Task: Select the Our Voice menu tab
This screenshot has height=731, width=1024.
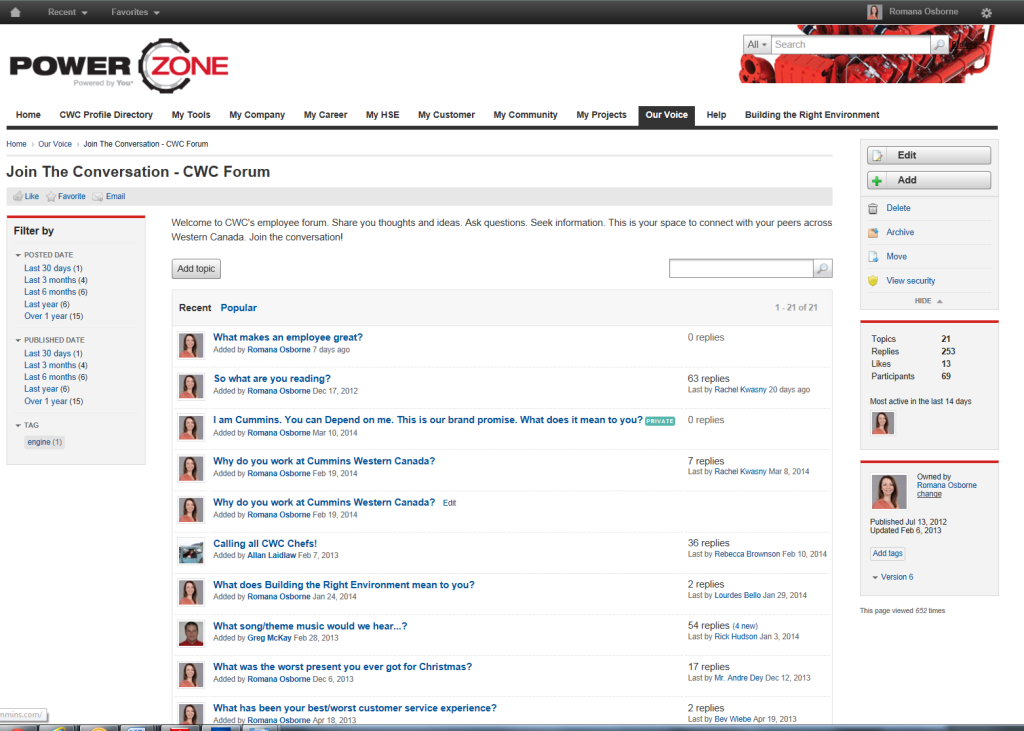Action: click(x=666, y=115)
